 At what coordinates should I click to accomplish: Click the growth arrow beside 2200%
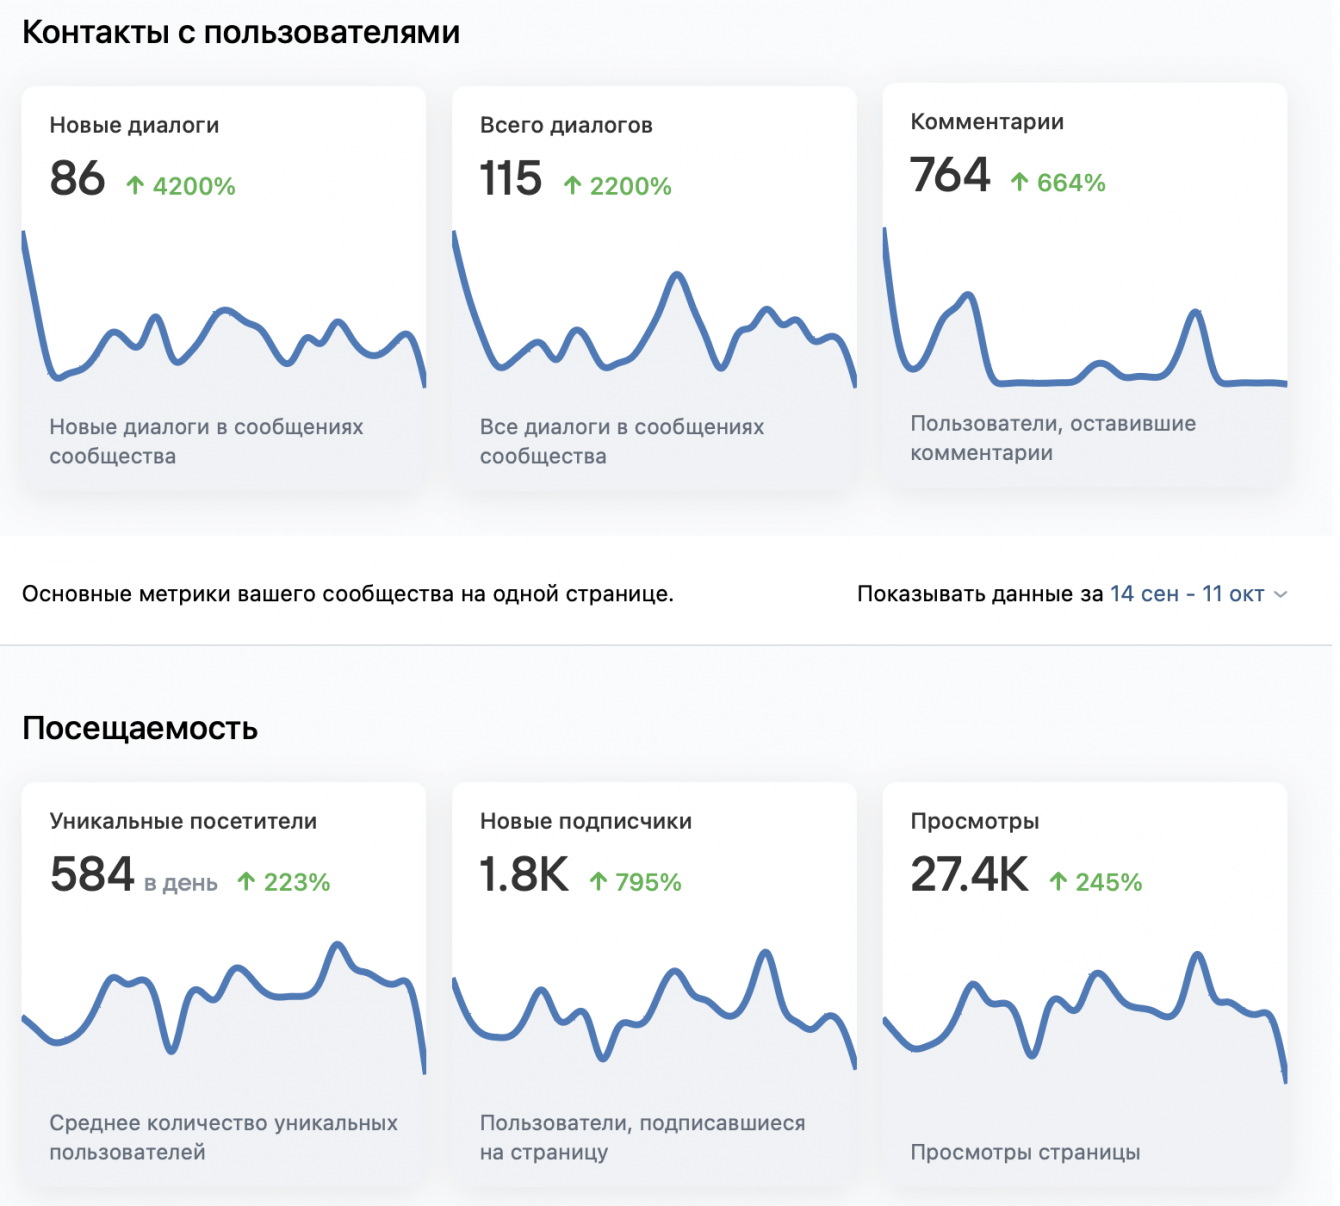(572, 186)
